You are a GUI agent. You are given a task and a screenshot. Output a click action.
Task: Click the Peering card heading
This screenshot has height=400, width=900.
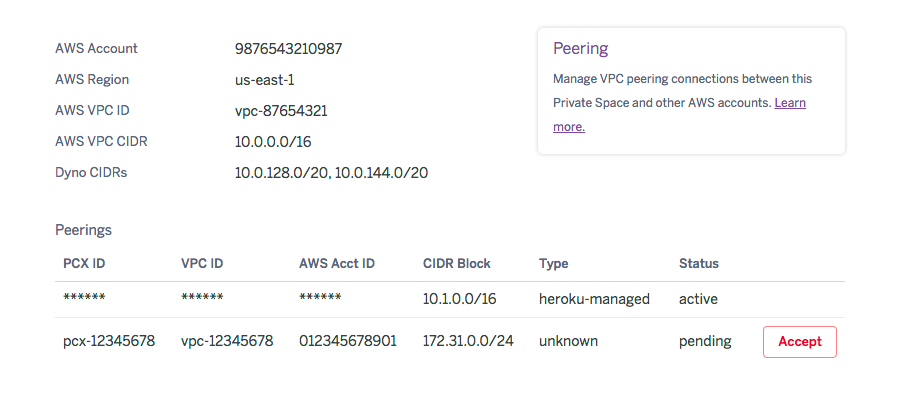tap(580, 48)
